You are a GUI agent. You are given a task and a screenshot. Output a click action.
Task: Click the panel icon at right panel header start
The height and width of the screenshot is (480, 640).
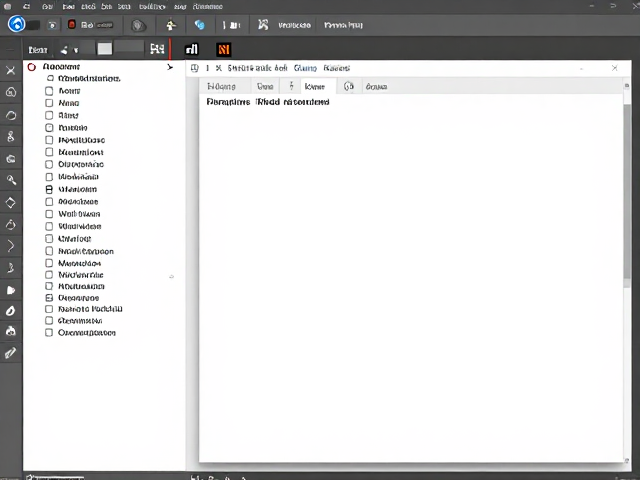pyautogui.click(x=195, y=68)
